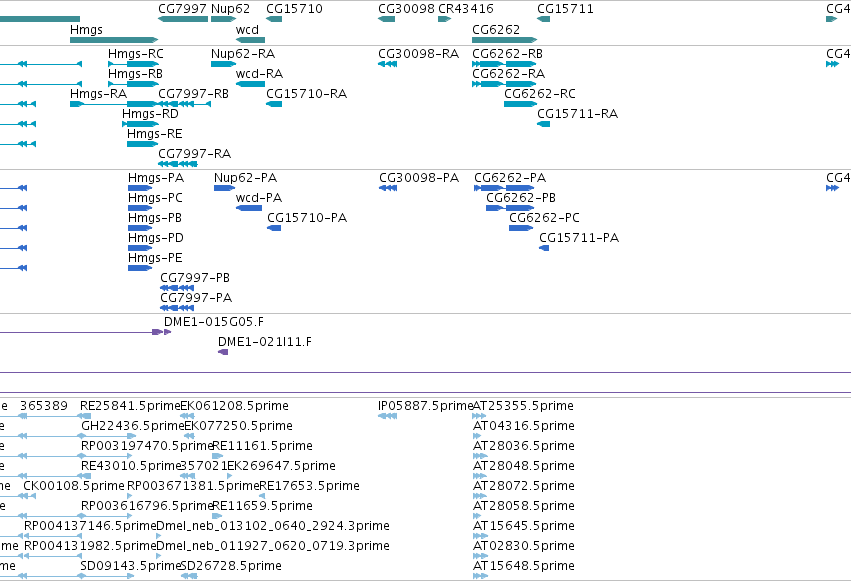Click the CG15711 gene label
The image size is (851, 581).
point(566,9)
